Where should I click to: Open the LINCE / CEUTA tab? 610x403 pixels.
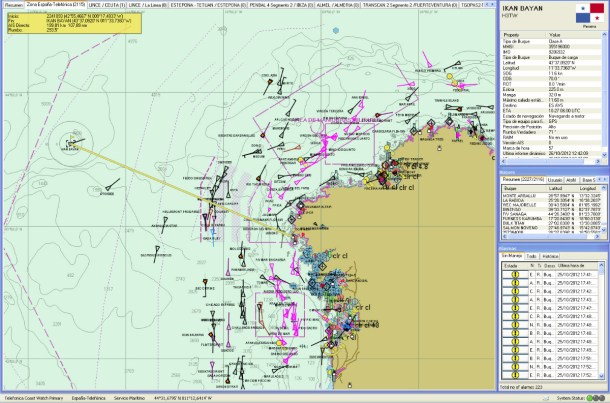tap(107, 5)
